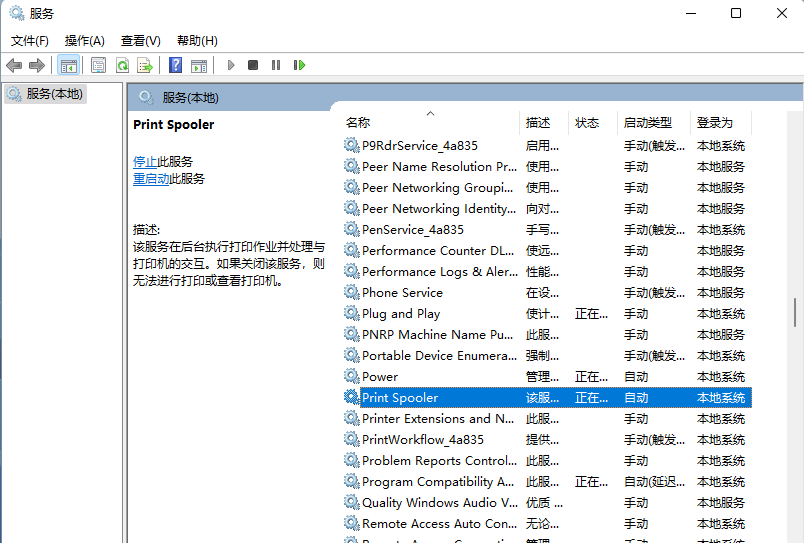Click the gear icon beside Phone Service
The image size is (804, 543).
[x=351, y=292]
